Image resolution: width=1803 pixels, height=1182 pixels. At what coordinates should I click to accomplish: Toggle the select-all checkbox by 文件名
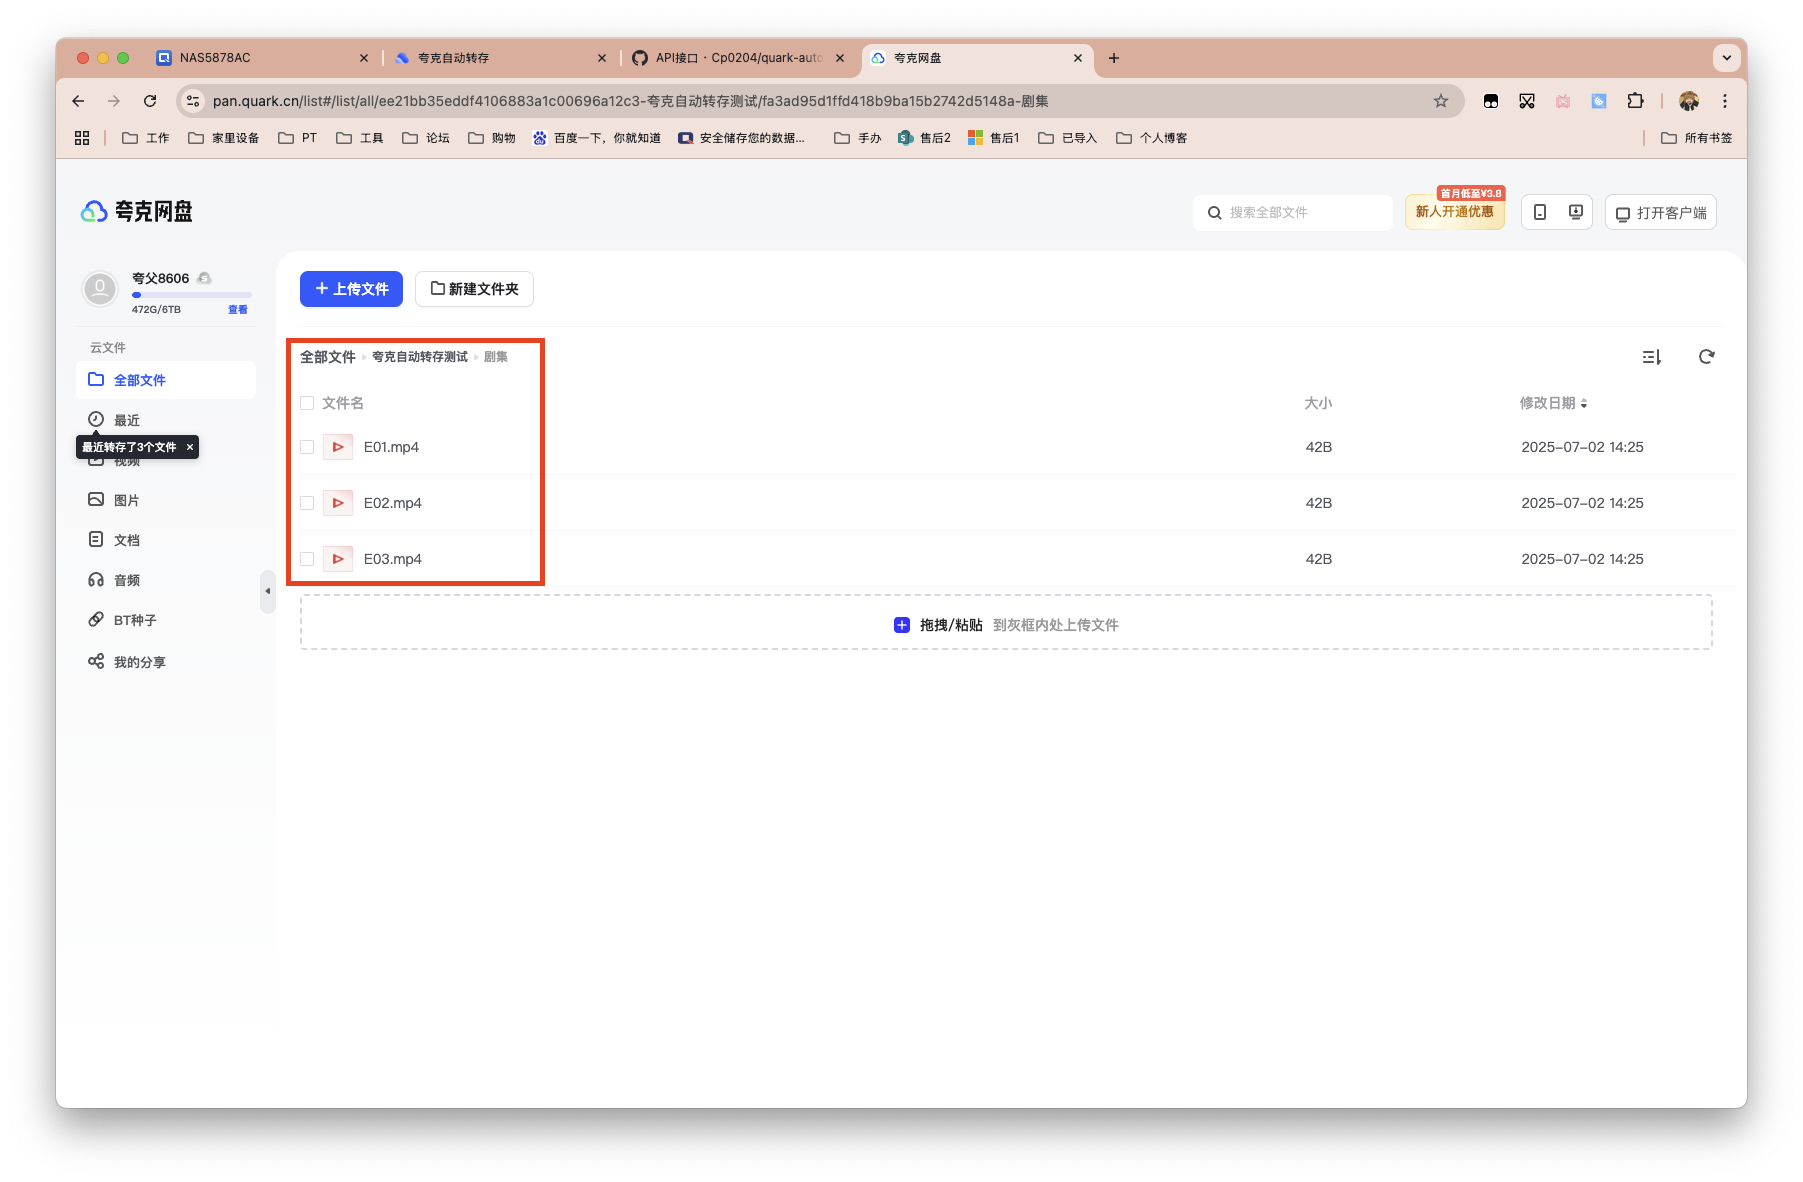pos(307,403)
